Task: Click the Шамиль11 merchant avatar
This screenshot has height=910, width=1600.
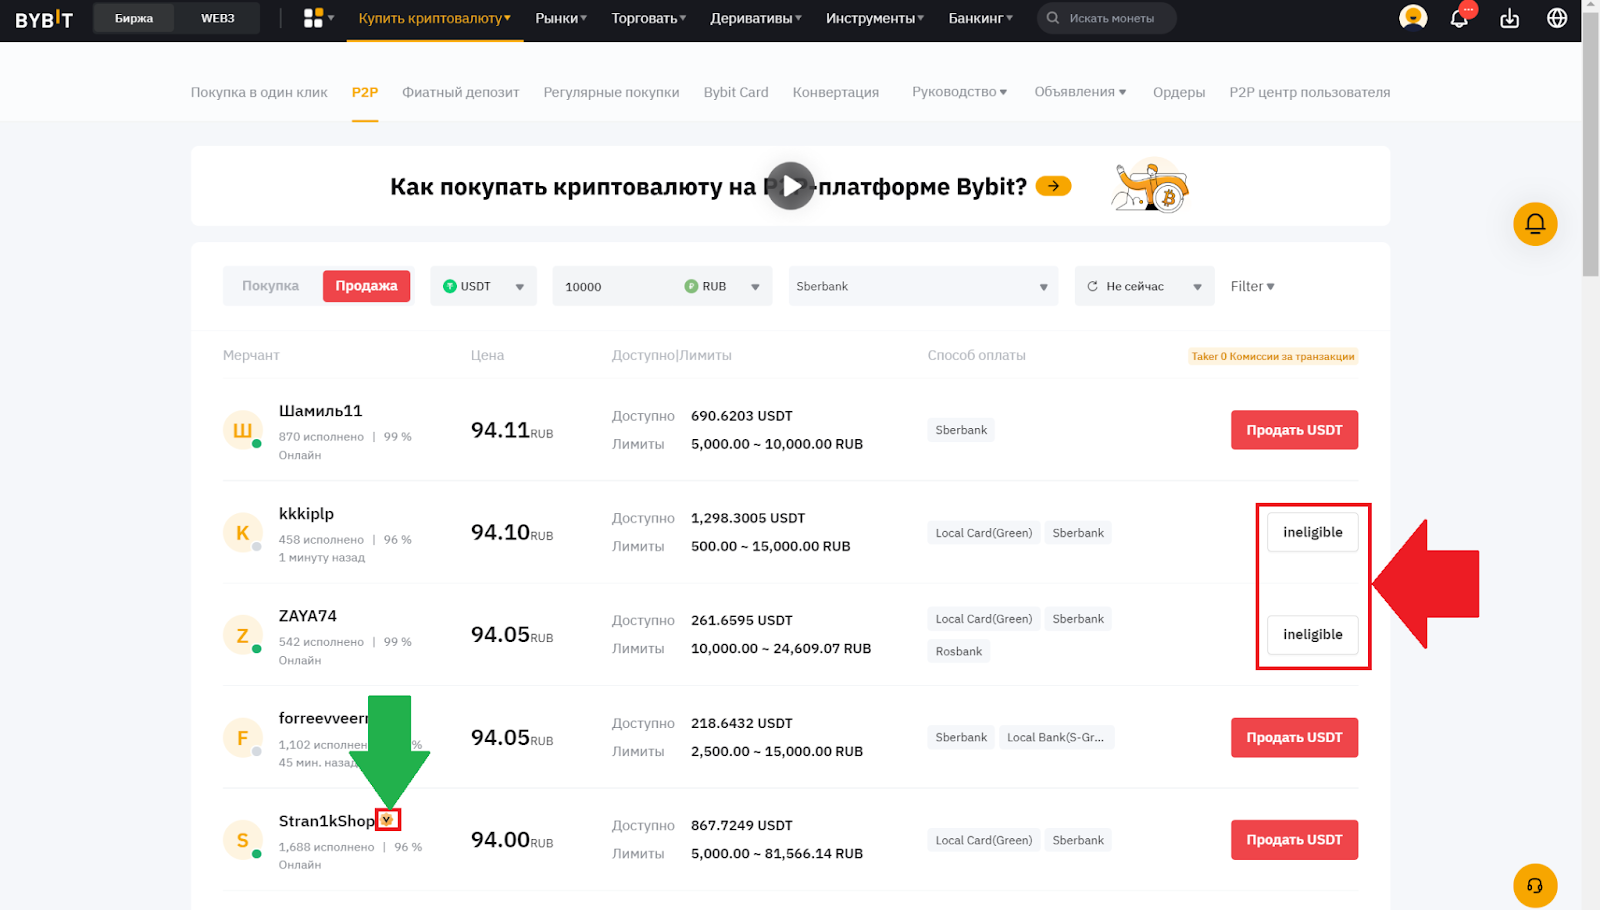Action: 242,430
